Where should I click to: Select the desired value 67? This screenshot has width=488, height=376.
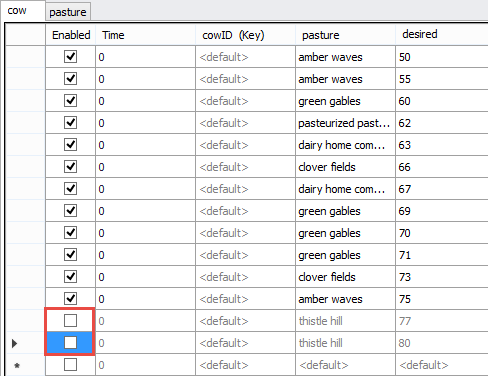(x=405, y=189)
